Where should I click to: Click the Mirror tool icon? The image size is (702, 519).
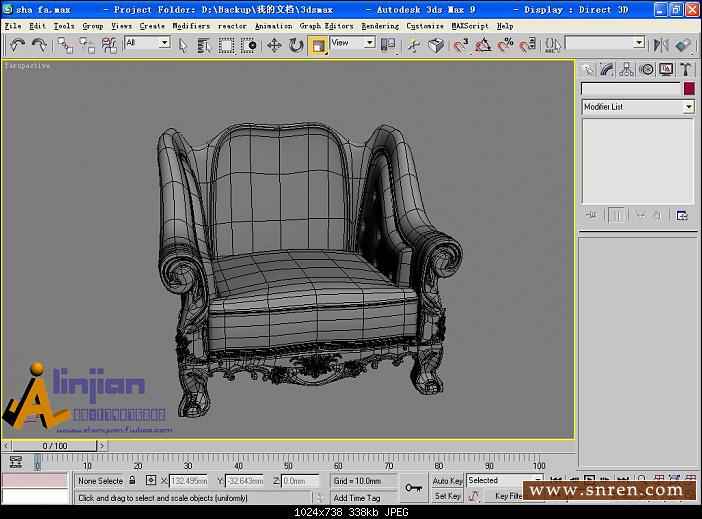coord(661,45)
